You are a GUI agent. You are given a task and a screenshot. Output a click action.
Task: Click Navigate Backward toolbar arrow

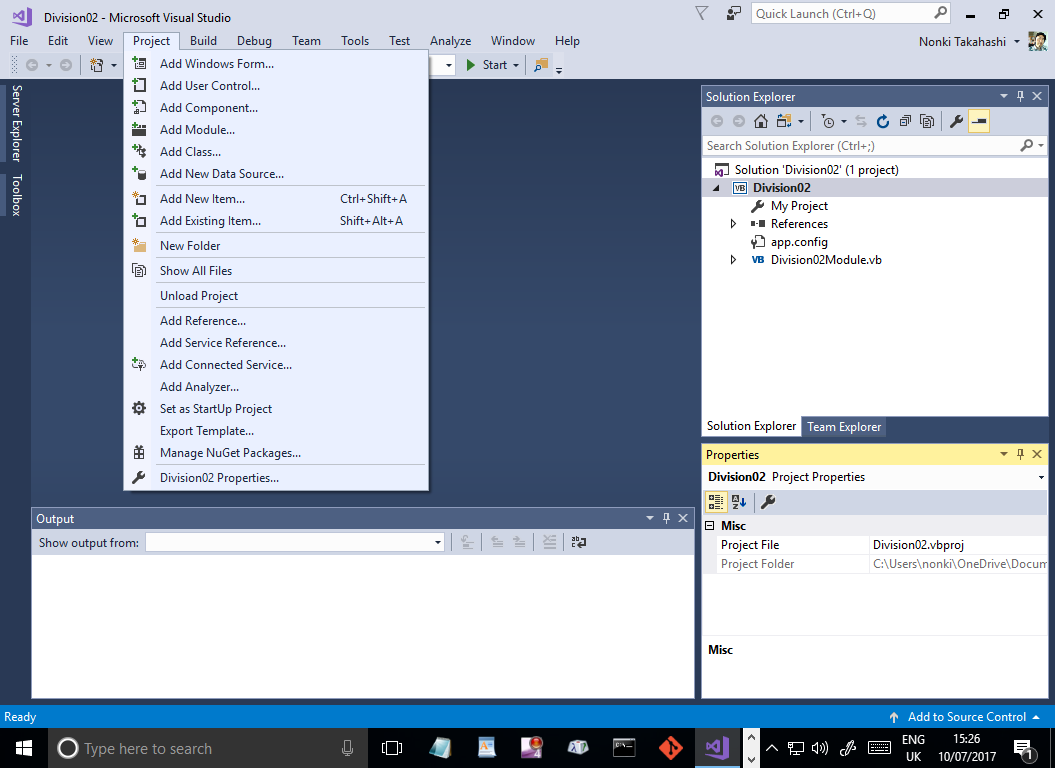click(x=32, y=65)
